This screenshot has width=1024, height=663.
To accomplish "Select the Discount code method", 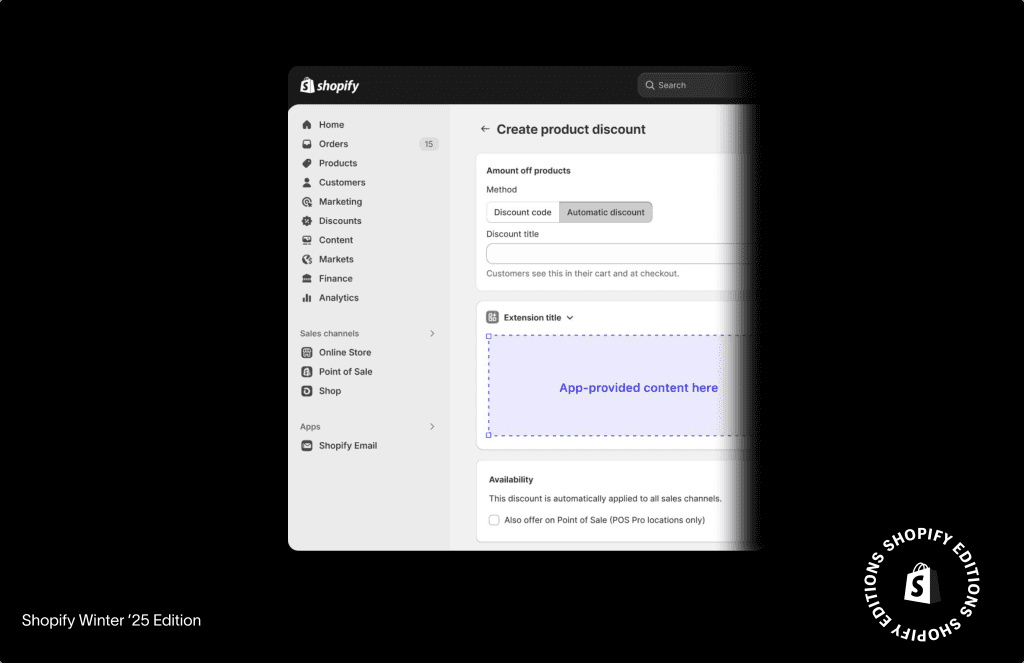I will pos(522,212).
